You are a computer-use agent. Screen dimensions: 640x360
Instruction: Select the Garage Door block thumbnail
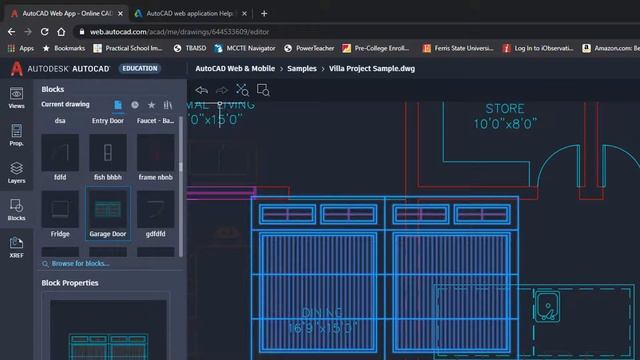point(108,209)
